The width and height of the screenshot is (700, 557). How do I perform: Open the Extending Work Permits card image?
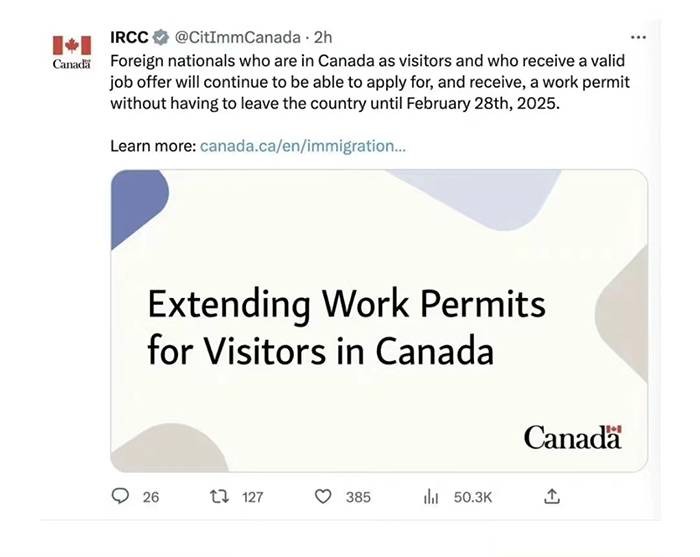[379, 320]
